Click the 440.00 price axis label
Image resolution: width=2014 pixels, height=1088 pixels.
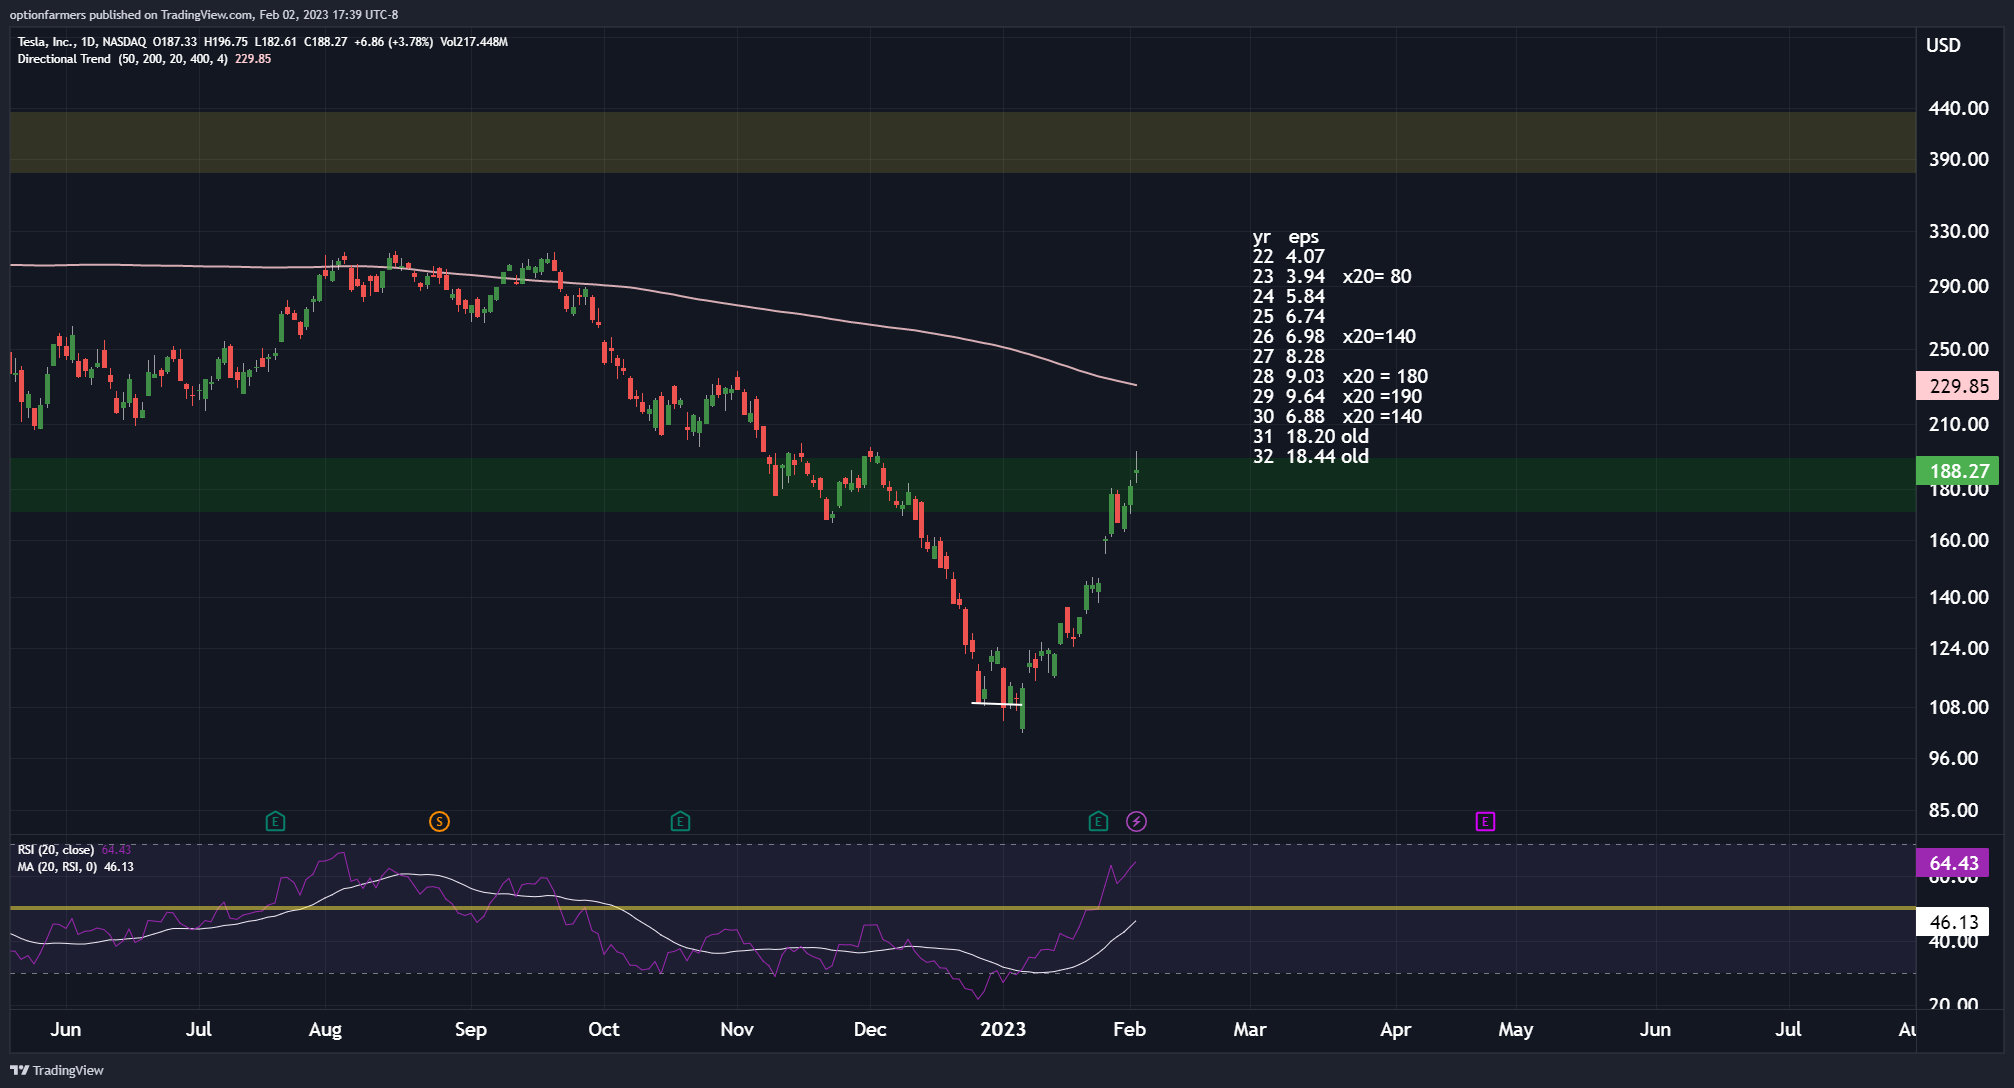coord(1958,108)
